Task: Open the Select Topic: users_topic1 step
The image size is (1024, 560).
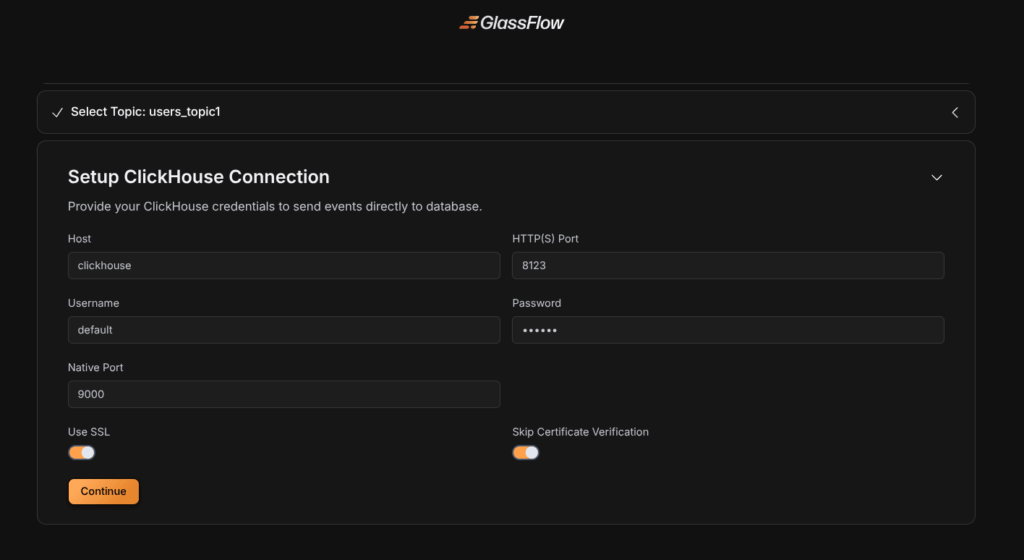Action: 145,112
